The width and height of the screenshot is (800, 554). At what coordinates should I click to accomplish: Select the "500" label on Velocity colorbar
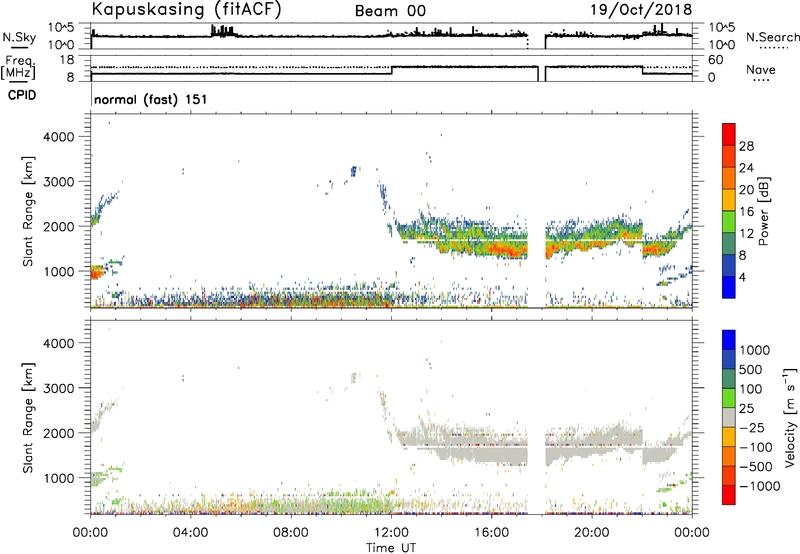(751, 369)
